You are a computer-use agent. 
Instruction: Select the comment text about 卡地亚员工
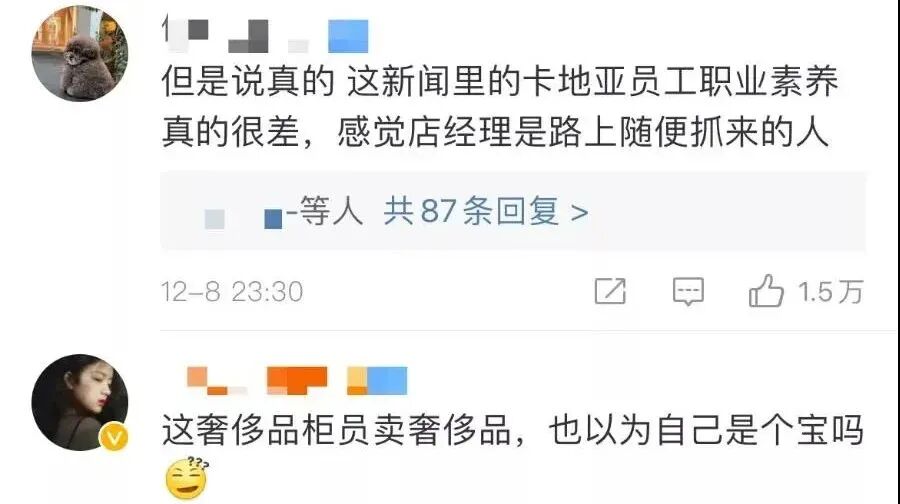(500, 106)
